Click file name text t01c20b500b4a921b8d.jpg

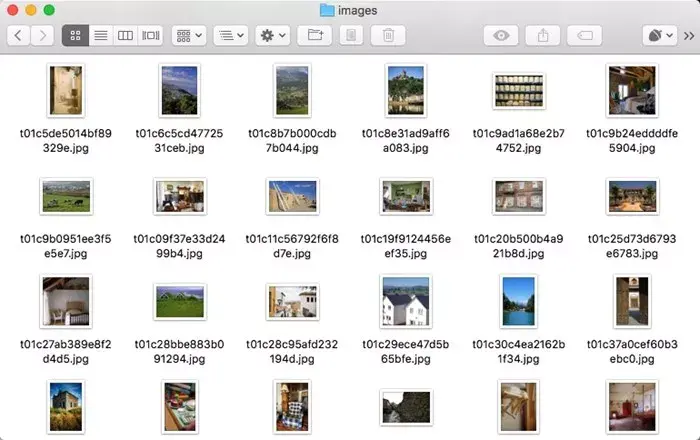pyautogui.click(x=519, y=246)
